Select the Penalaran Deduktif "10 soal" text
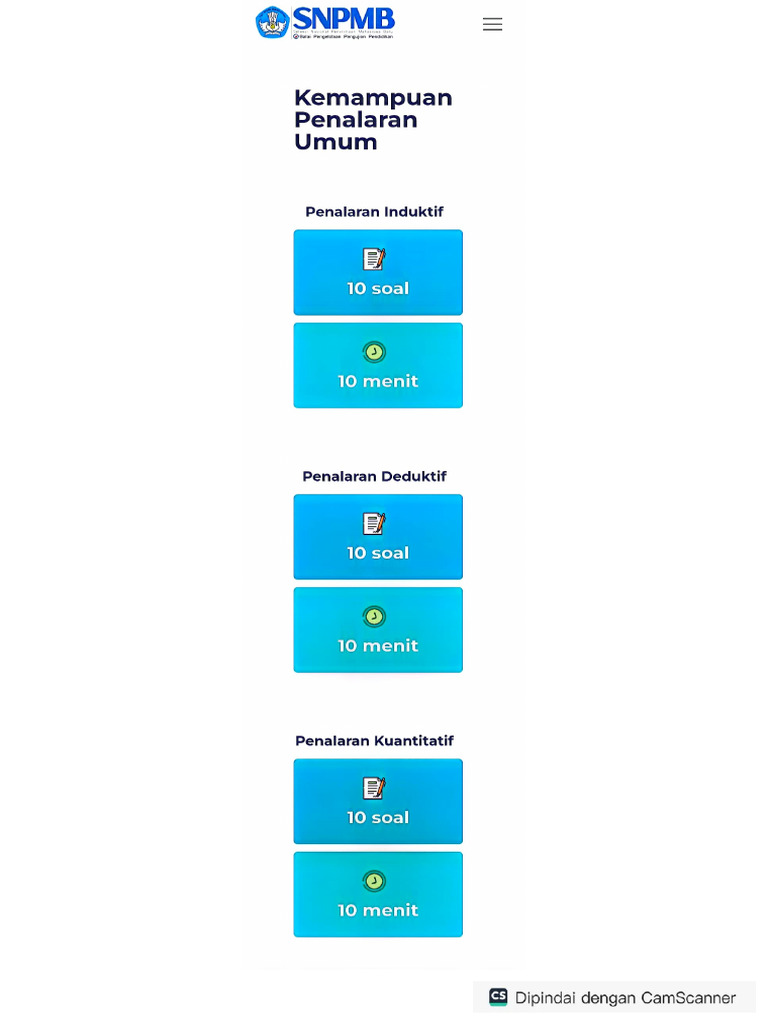 point(378,553)
